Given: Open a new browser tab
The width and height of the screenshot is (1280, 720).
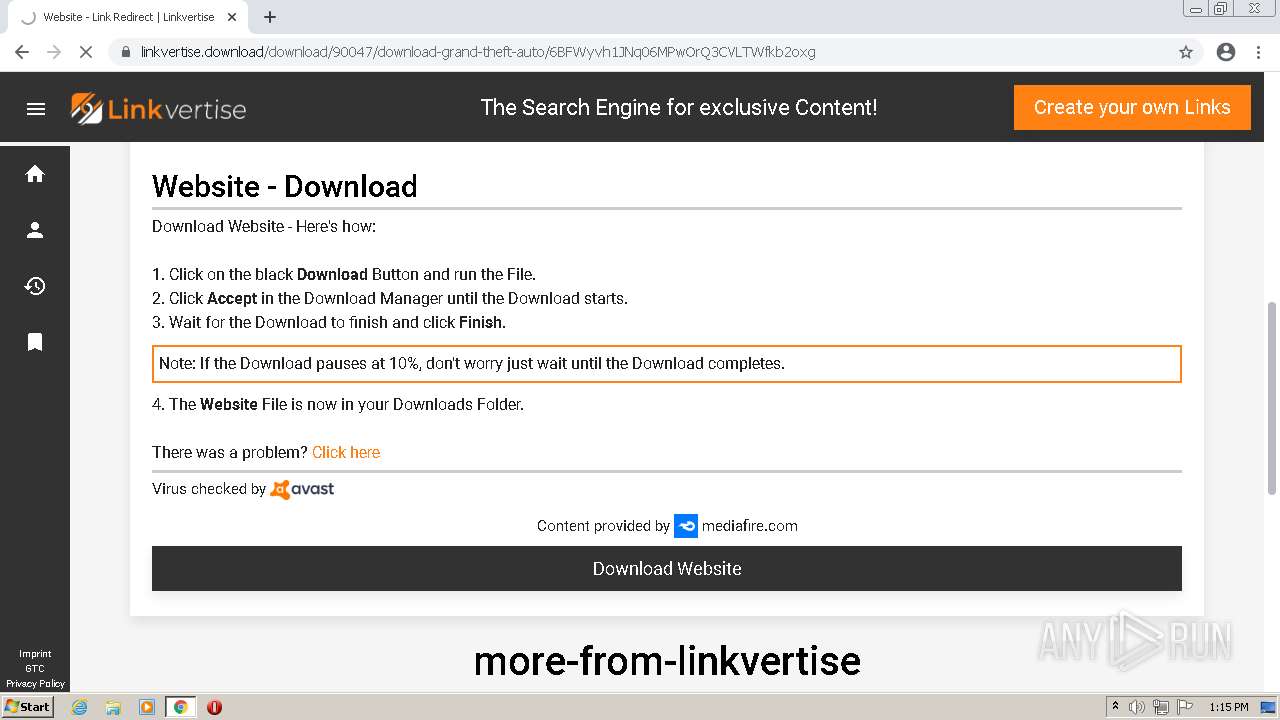Looking at the screenshot, I should click(x=270, y=17).
